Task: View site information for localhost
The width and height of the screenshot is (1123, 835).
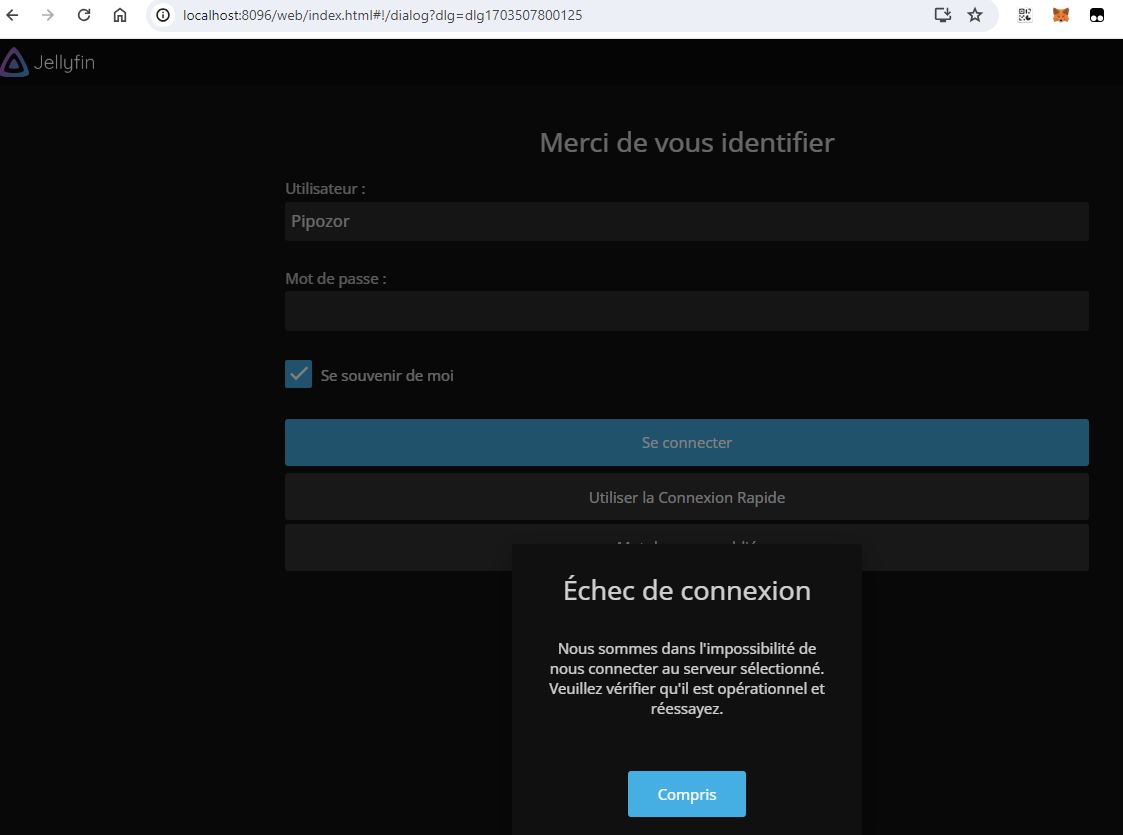Action: point(163,15)
